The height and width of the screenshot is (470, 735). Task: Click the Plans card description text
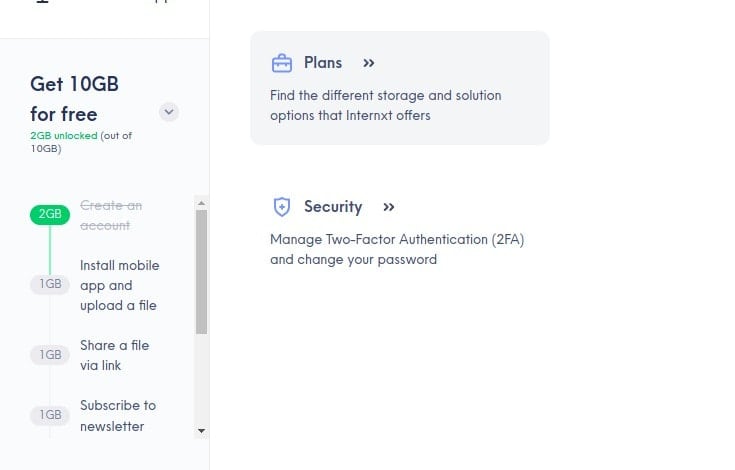tap(385, 105)
